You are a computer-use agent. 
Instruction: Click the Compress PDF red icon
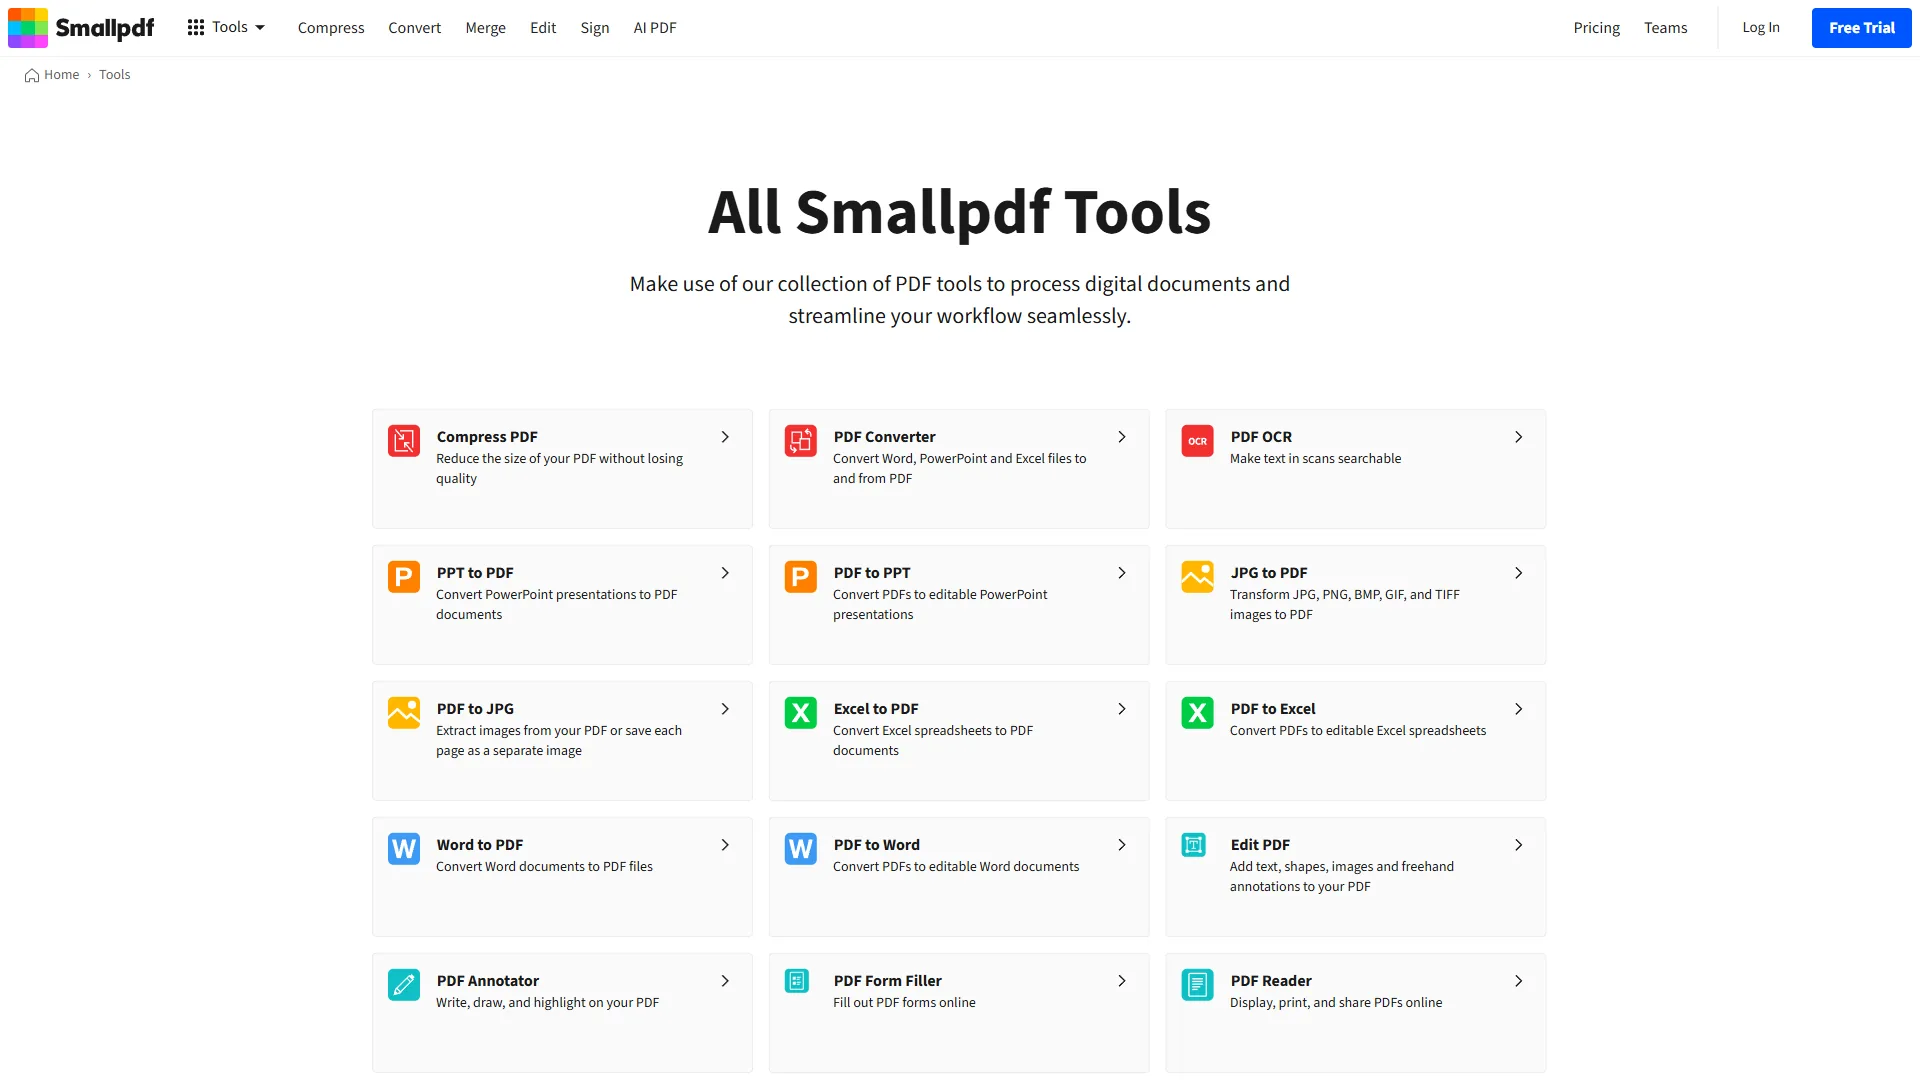(x=404, y=441)
